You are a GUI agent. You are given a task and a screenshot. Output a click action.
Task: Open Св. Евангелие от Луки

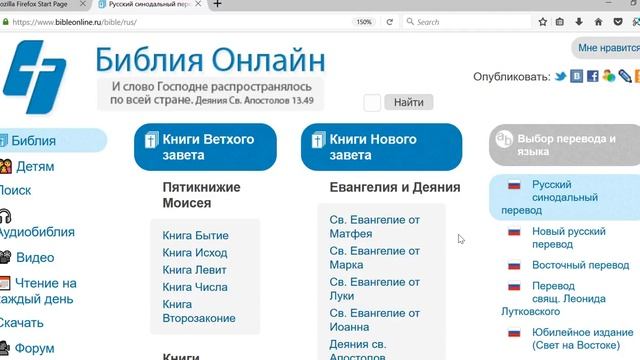pyautogui.click(x=374, y=289)
